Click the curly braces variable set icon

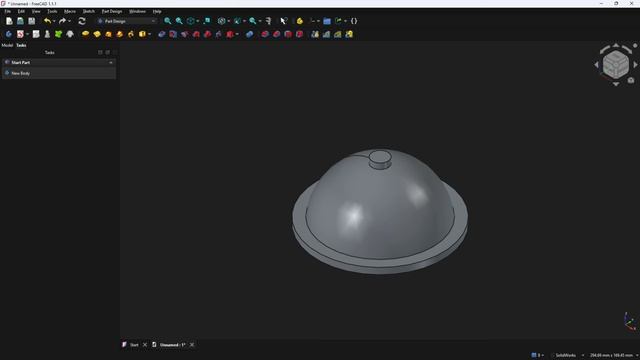pyautogui.click(x=354, y=21)
